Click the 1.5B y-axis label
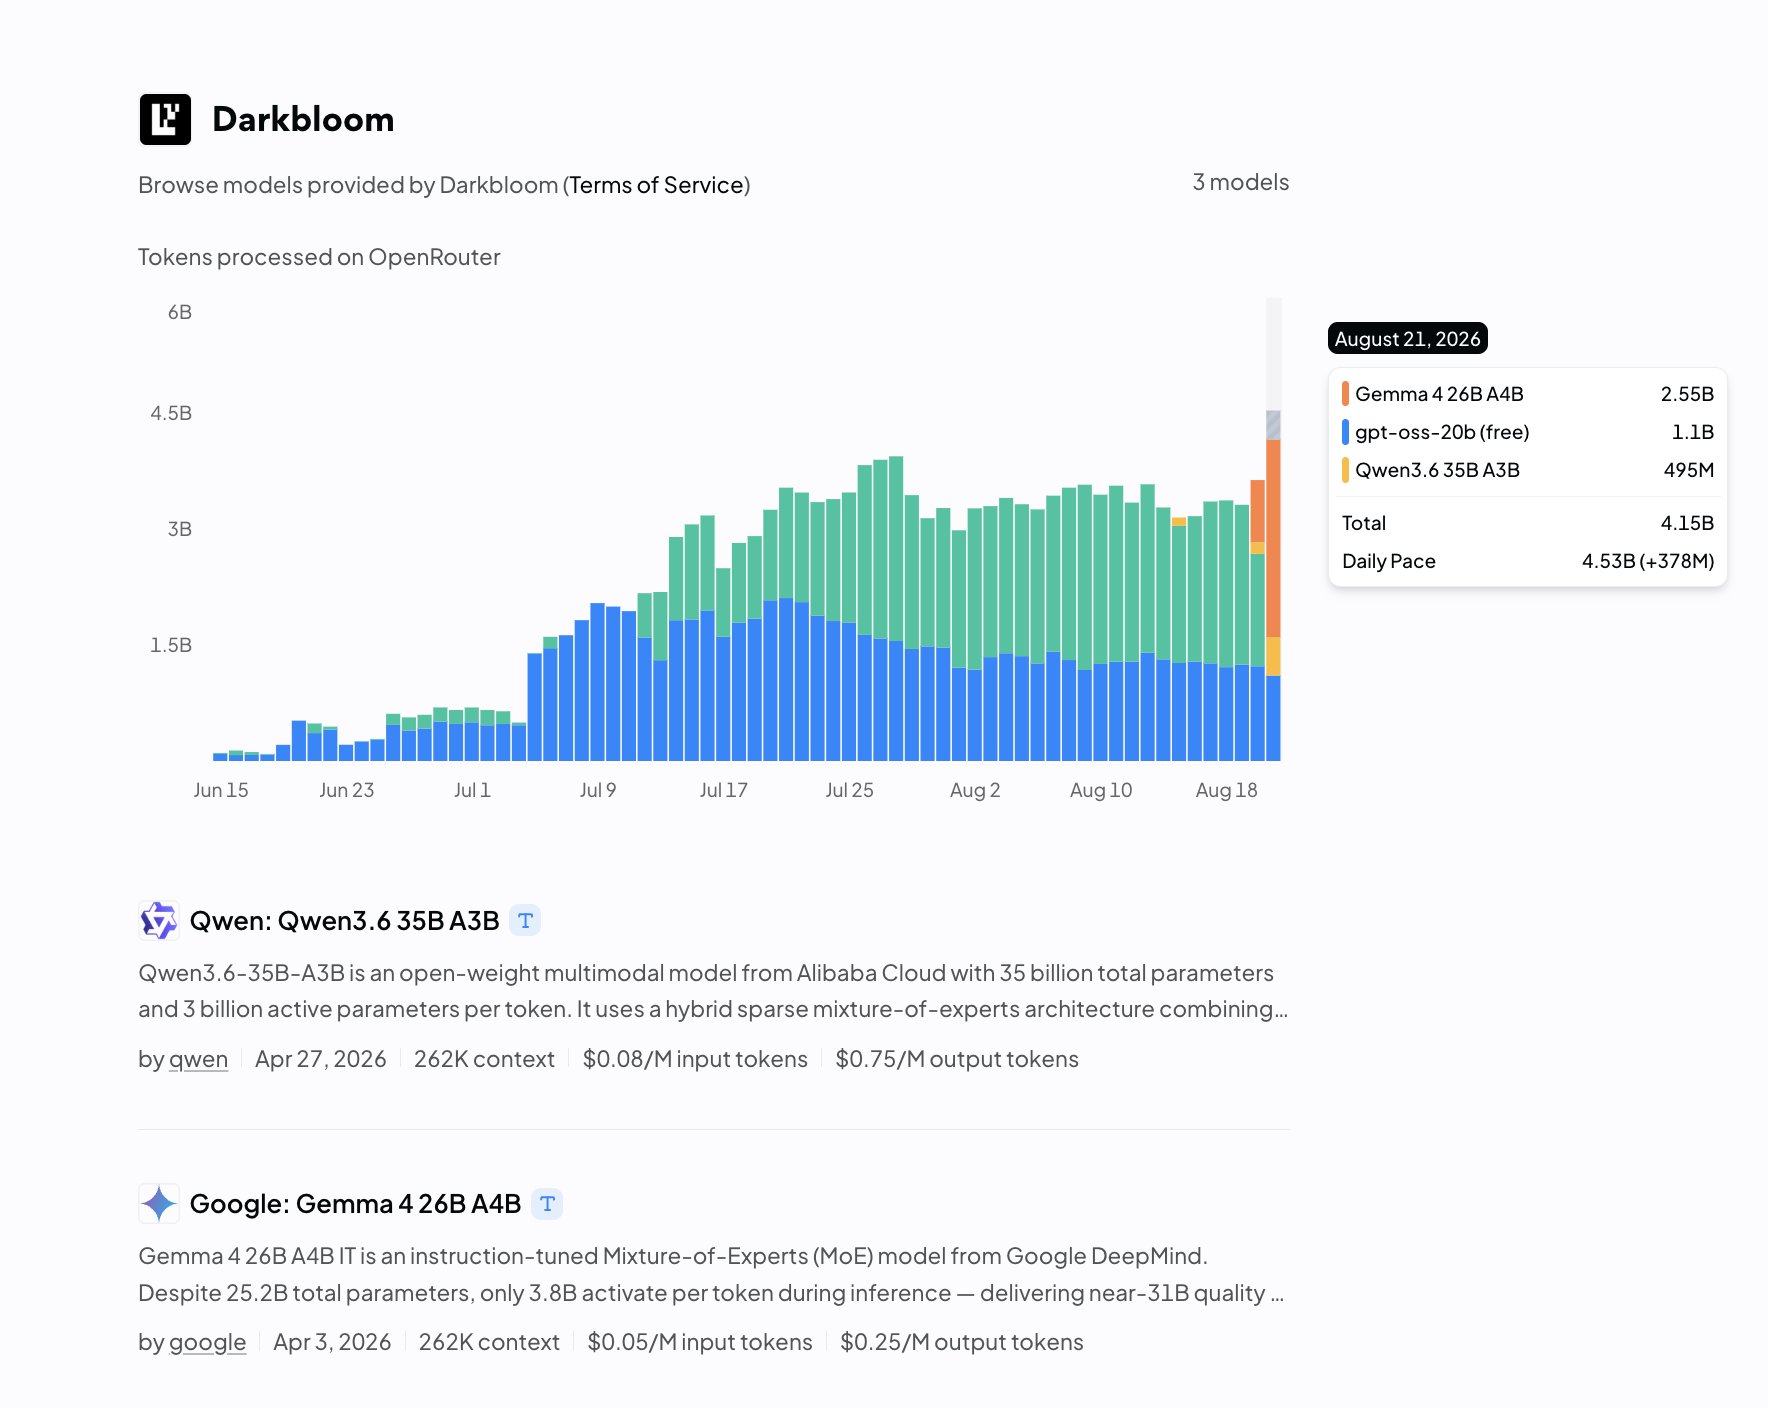Screen dimensions: 1768x1408 click(171, 645)
